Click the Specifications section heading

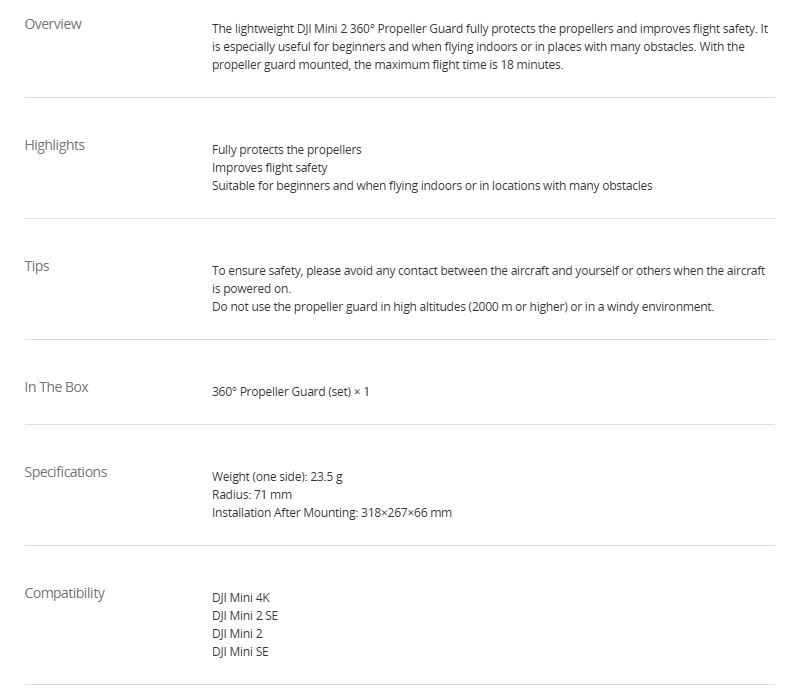[65, 472]
